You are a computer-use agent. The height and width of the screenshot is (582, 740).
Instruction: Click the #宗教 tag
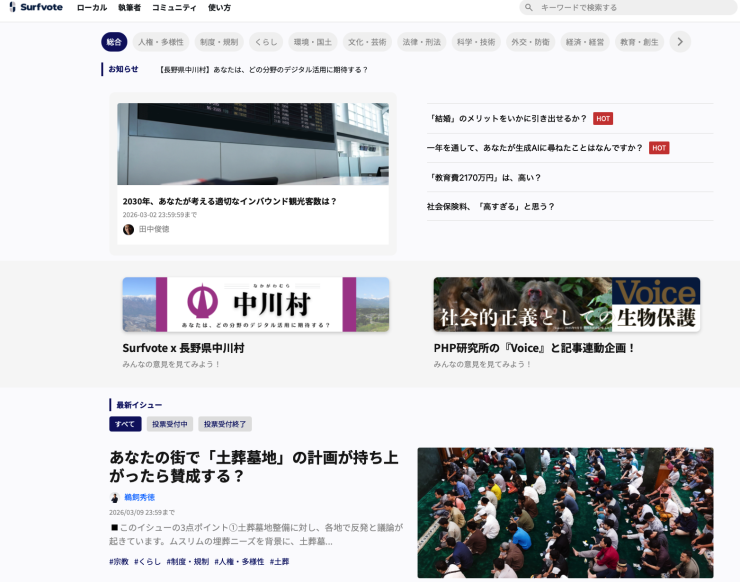(119, 562)
